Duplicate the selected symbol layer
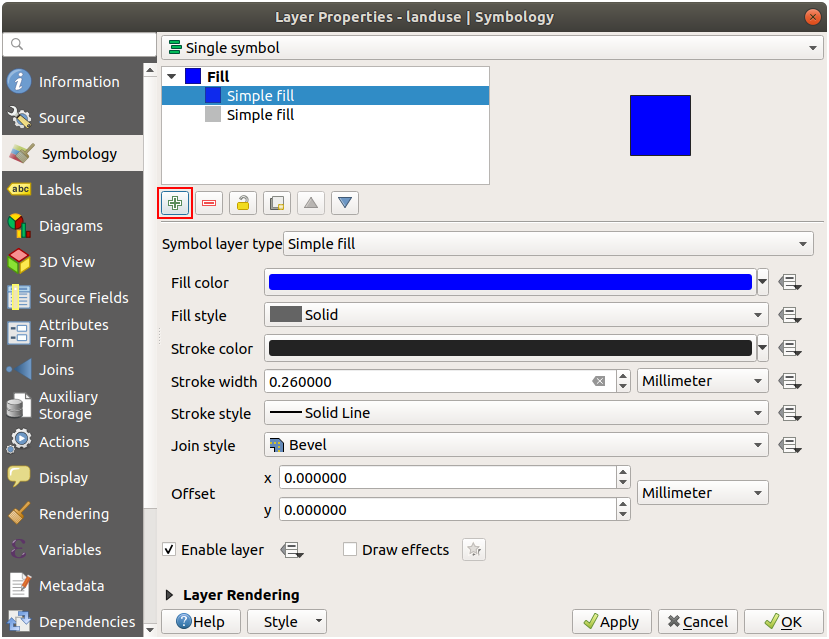829x639 pixels. (277, 203)
